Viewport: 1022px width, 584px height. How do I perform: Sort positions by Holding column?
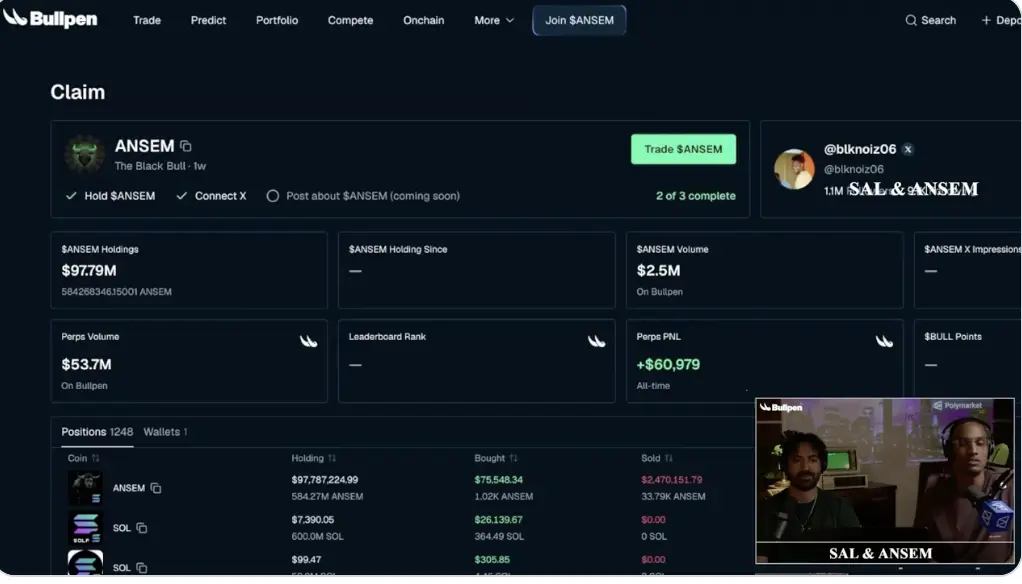tap(314, 458)
